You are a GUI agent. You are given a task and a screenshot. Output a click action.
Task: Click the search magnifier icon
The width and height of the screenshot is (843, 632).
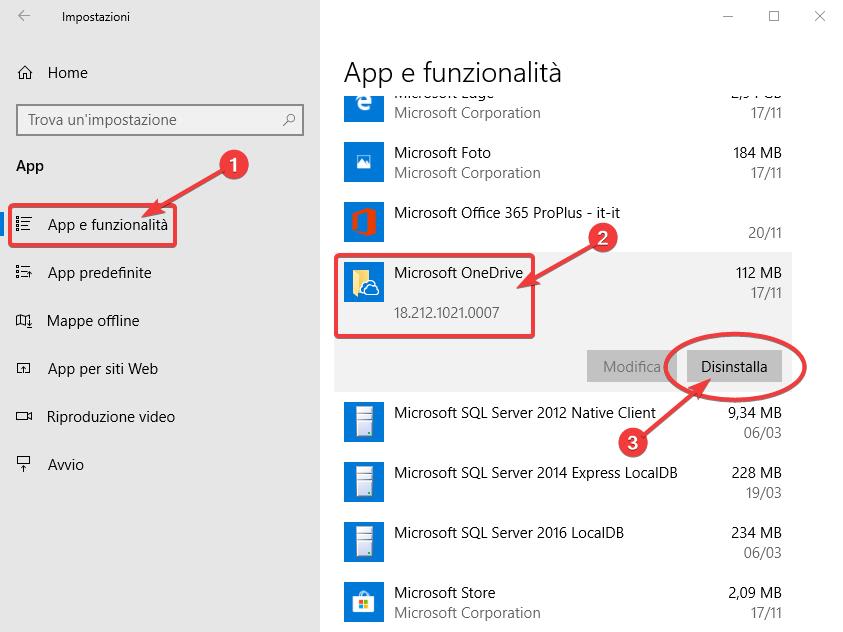(289, 119)
